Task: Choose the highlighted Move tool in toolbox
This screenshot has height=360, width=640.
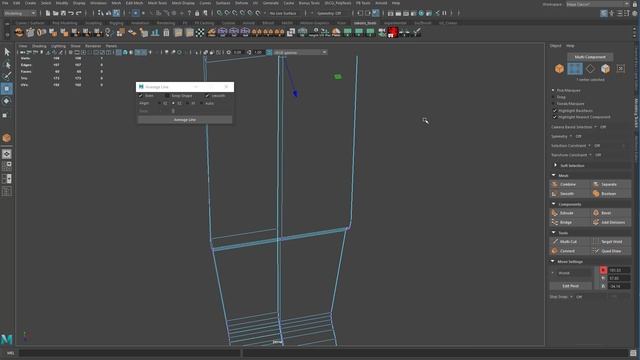Action: [7, 88]
